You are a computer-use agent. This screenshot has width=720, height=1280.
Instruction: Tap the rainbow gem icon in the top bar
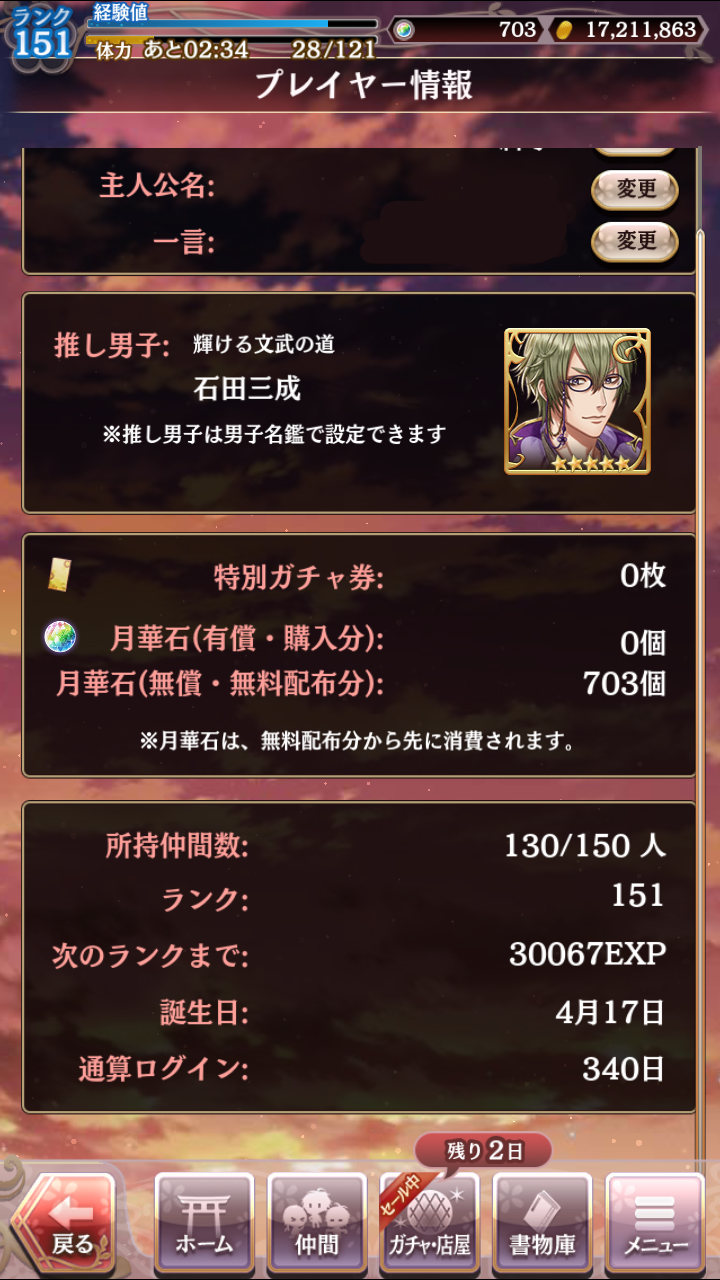(403, 30)
